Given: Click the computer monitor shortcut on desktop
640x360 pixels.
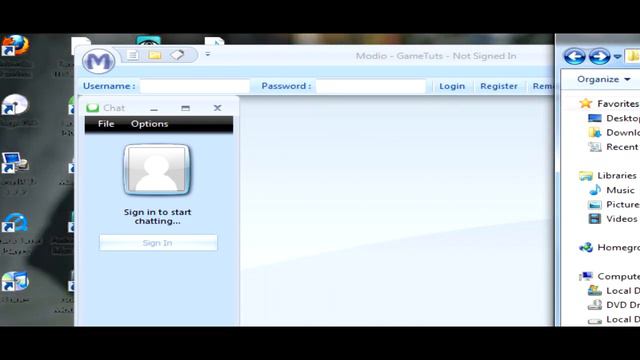Looking at the screenshot, I should tap(15, 163).
